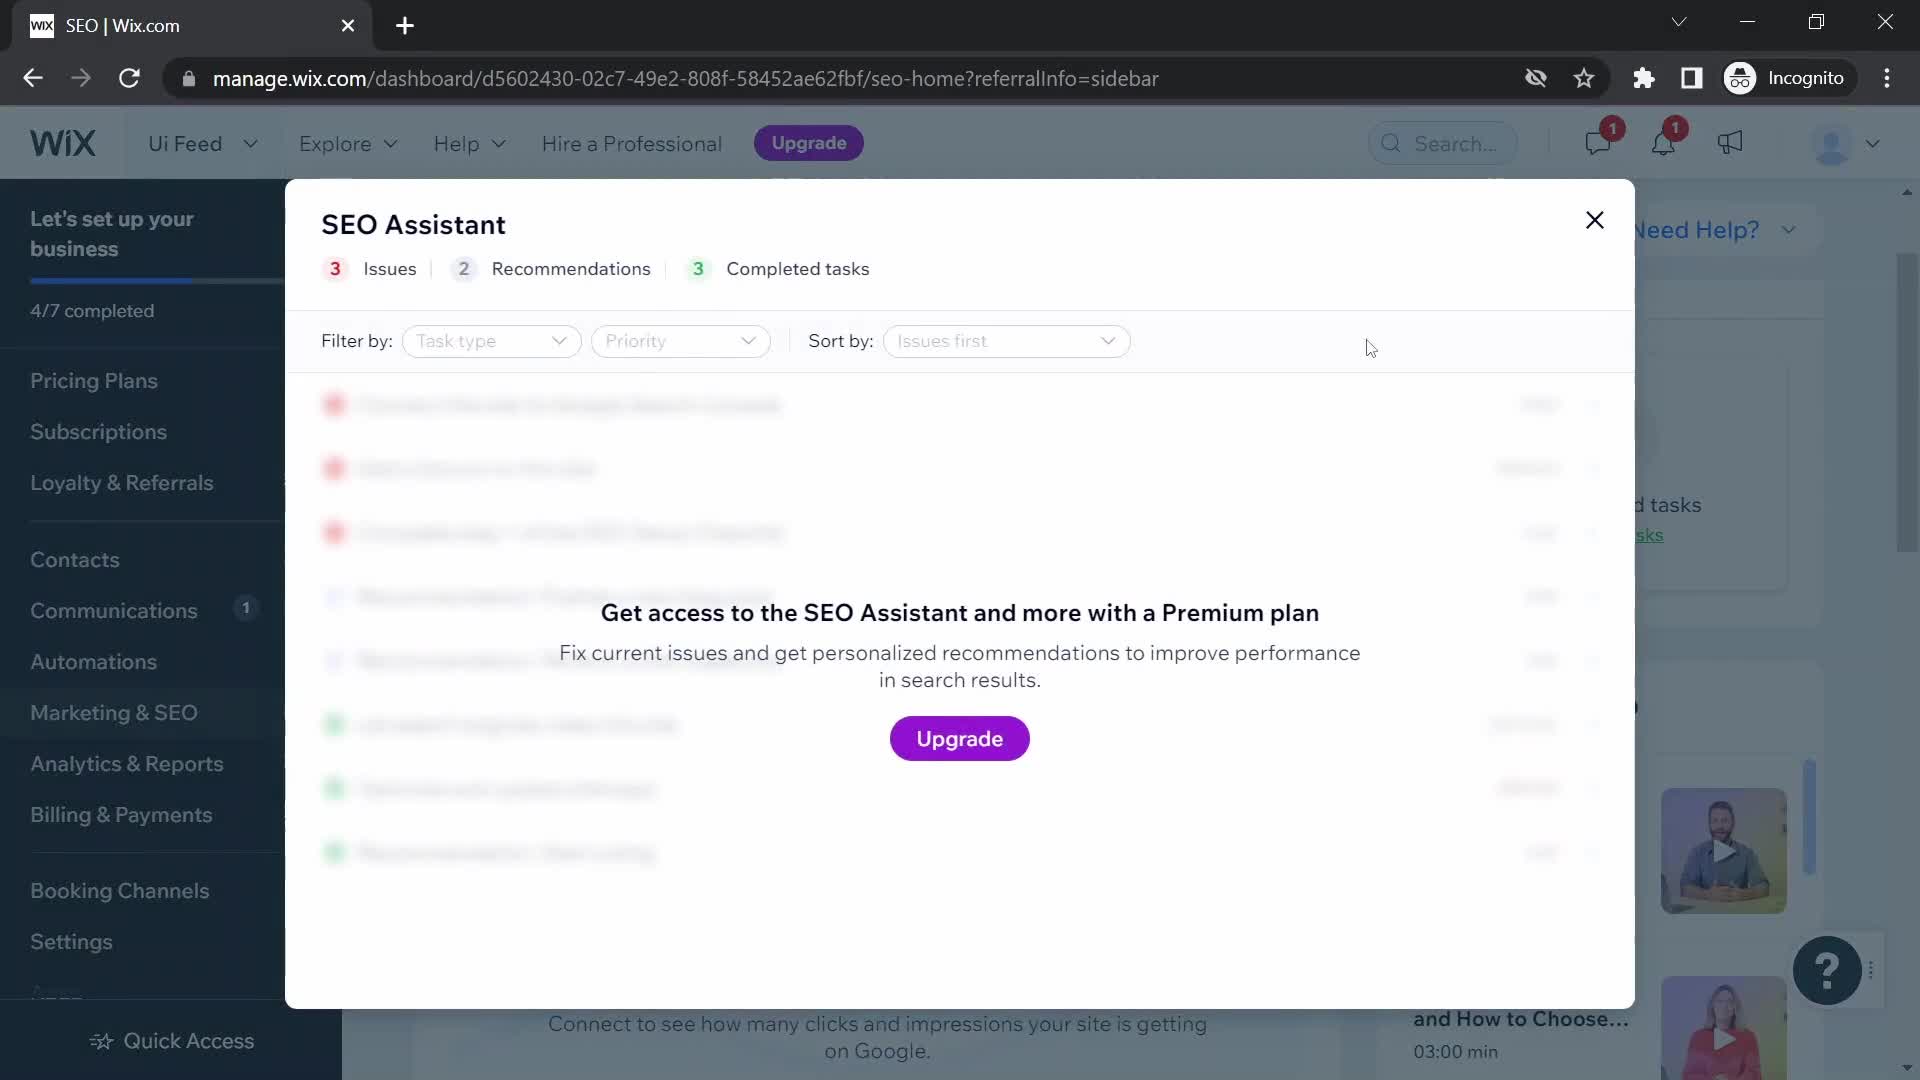Click the Analytics and Reports sidebar icon
The width and height of the screenshot is (1920, 1080).
[x=127, y=764]
